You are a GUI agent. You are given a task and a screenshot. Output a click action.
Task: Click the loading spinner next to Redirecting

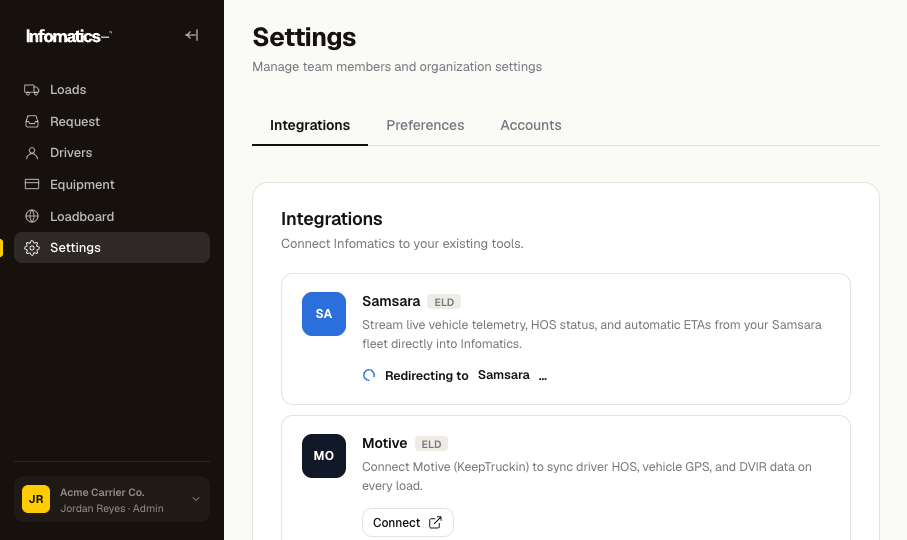click(369, 375)
